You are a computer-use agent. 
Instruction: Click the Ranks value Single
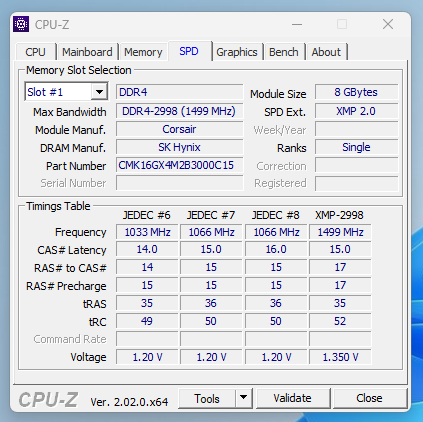pos(356,147)
